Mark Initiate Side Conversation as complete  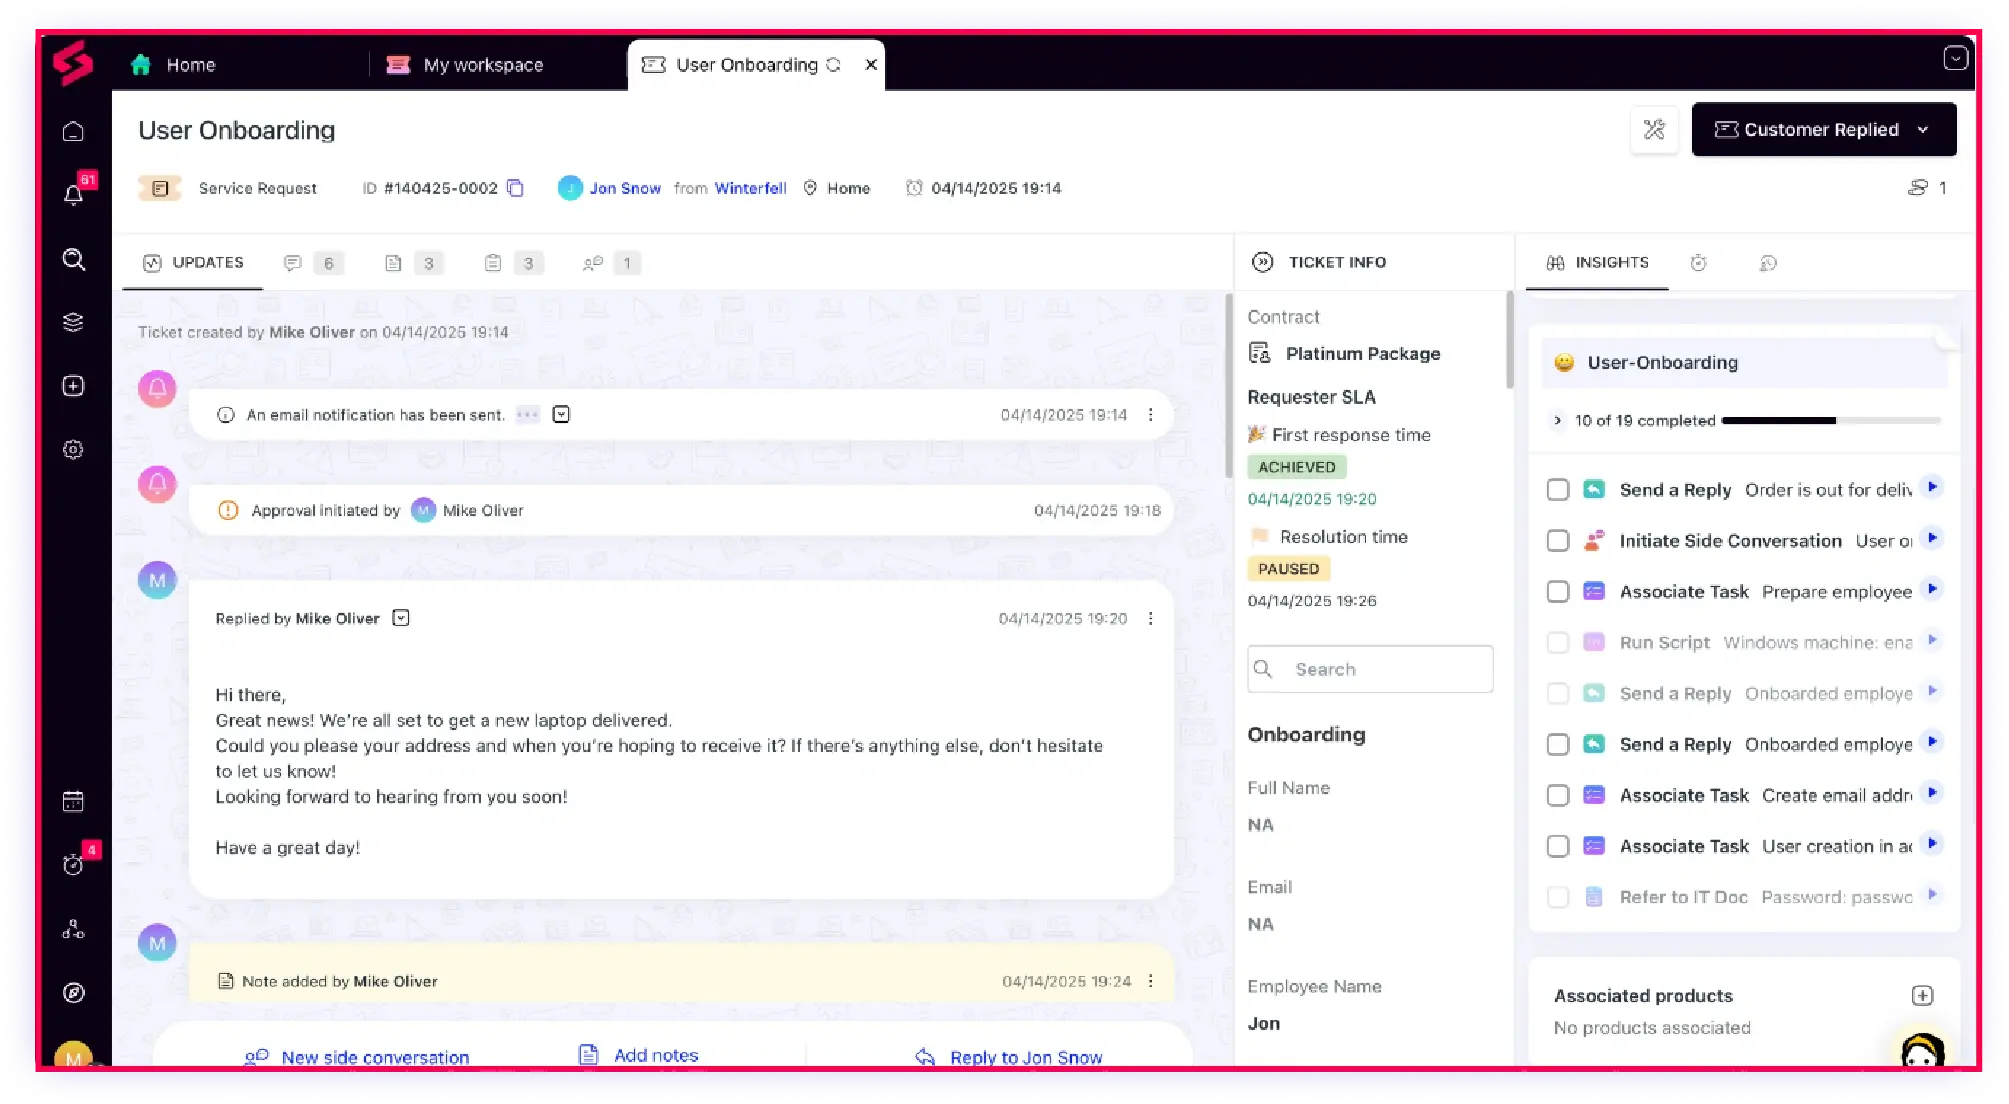tap(1557, 540)
